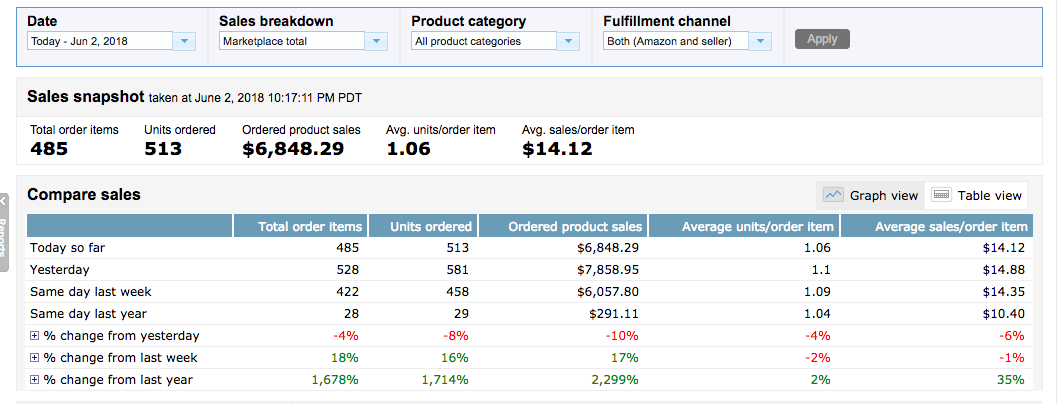The height and width of the screenshot is (404, 1057).
Task: Click the '-10%' sales change value
Action: [624, 336]
